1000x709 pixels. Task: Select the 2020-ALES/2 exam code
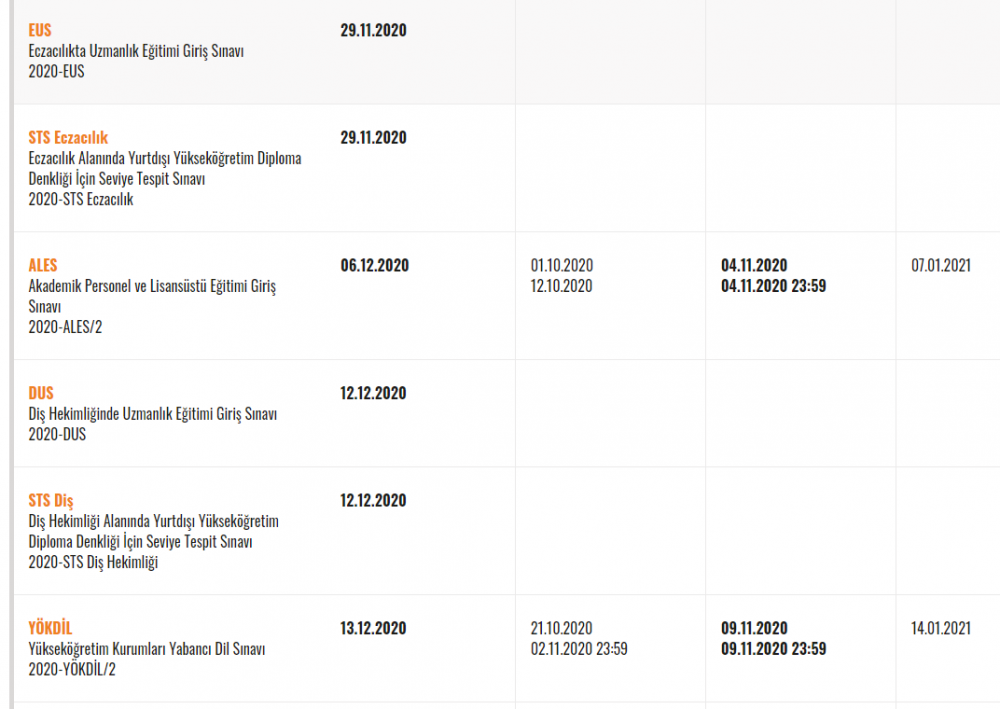tap(69, 328)
